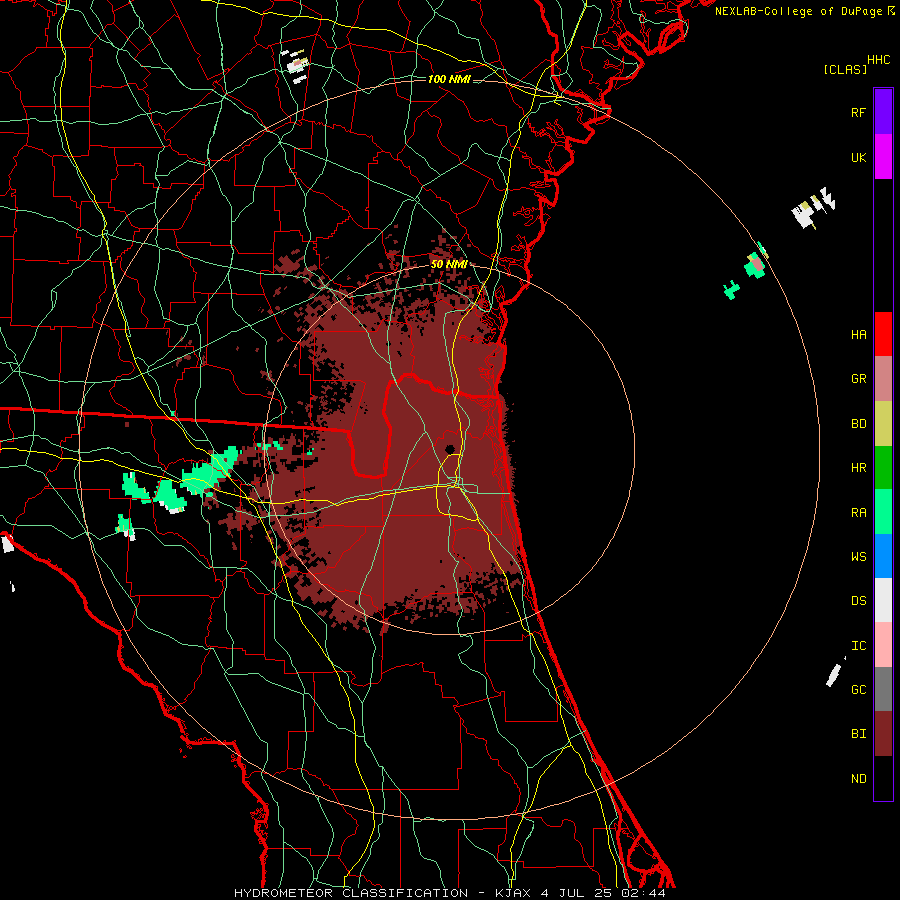The image size is (900, 900).
Task: Click the UK legend label
Action: (x=858, y=157)
